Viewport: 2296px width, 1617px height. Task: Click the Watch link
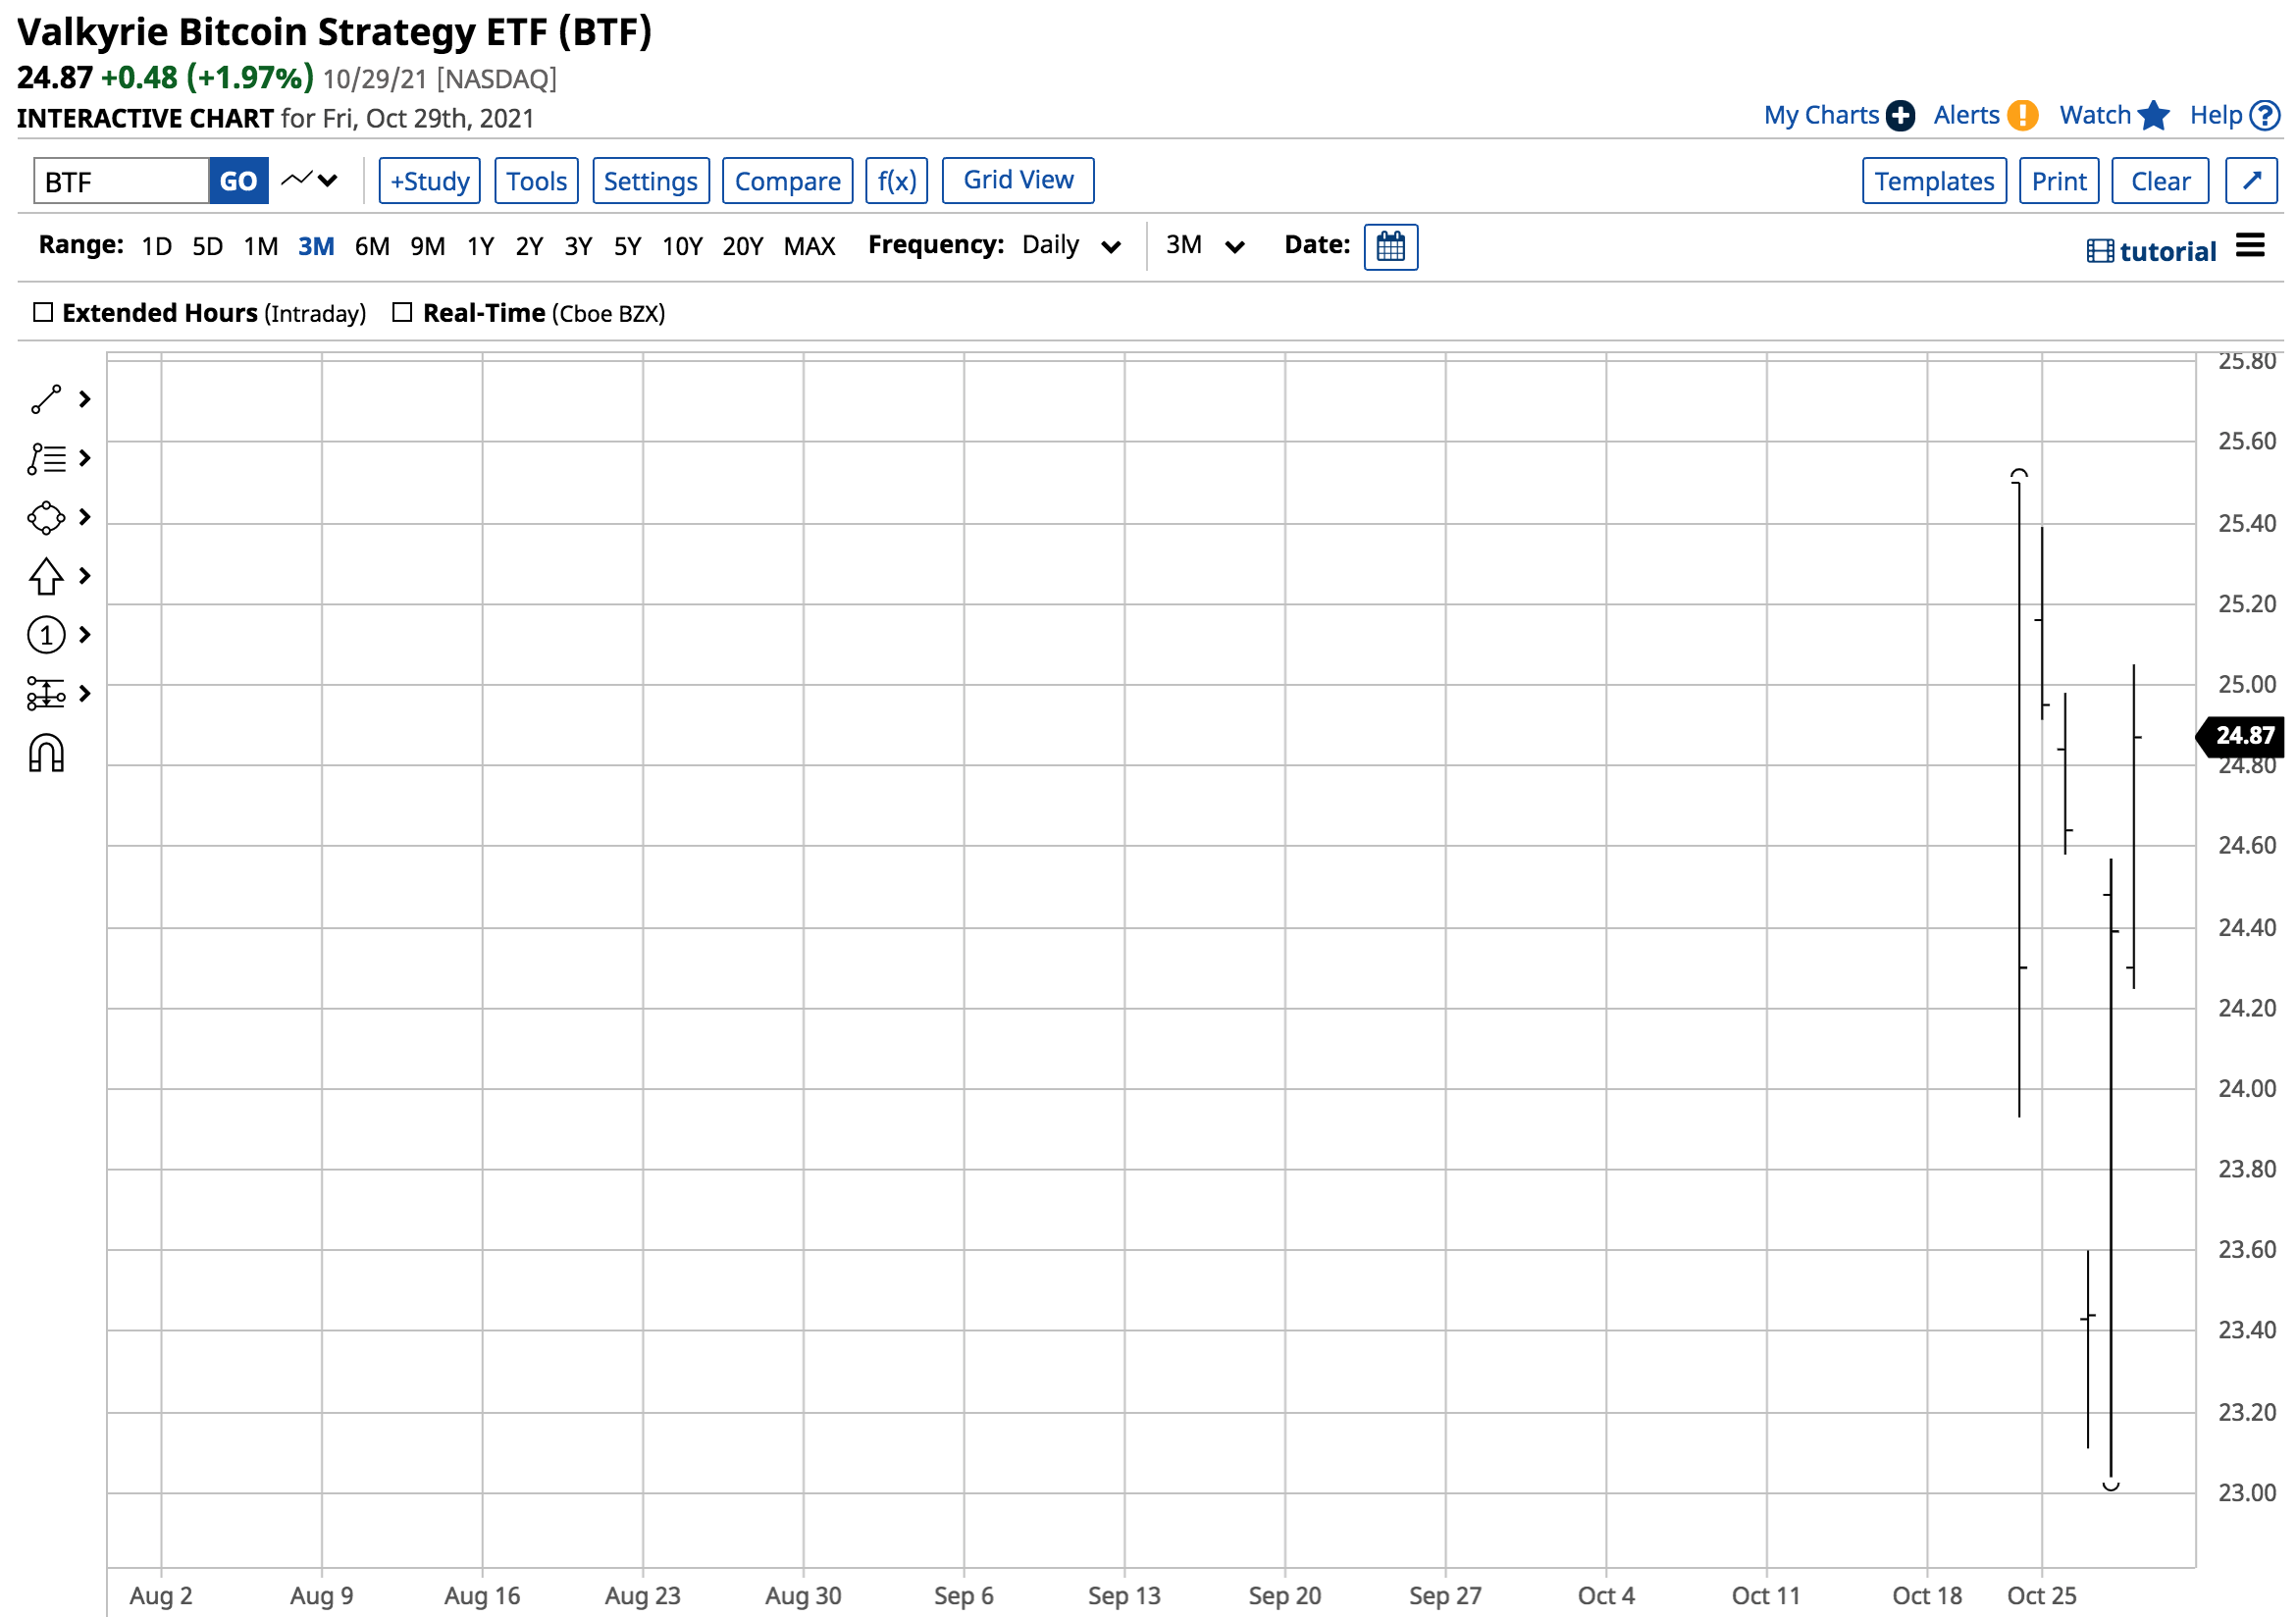pyautogui.click(x=2095, y=116)
